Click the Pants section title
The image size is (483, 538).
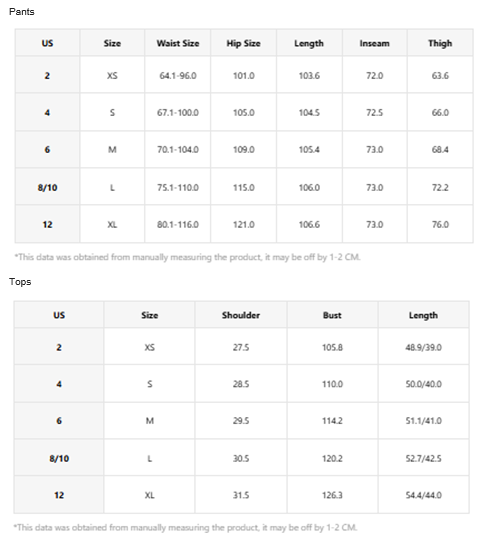click(x=22, y=12)
